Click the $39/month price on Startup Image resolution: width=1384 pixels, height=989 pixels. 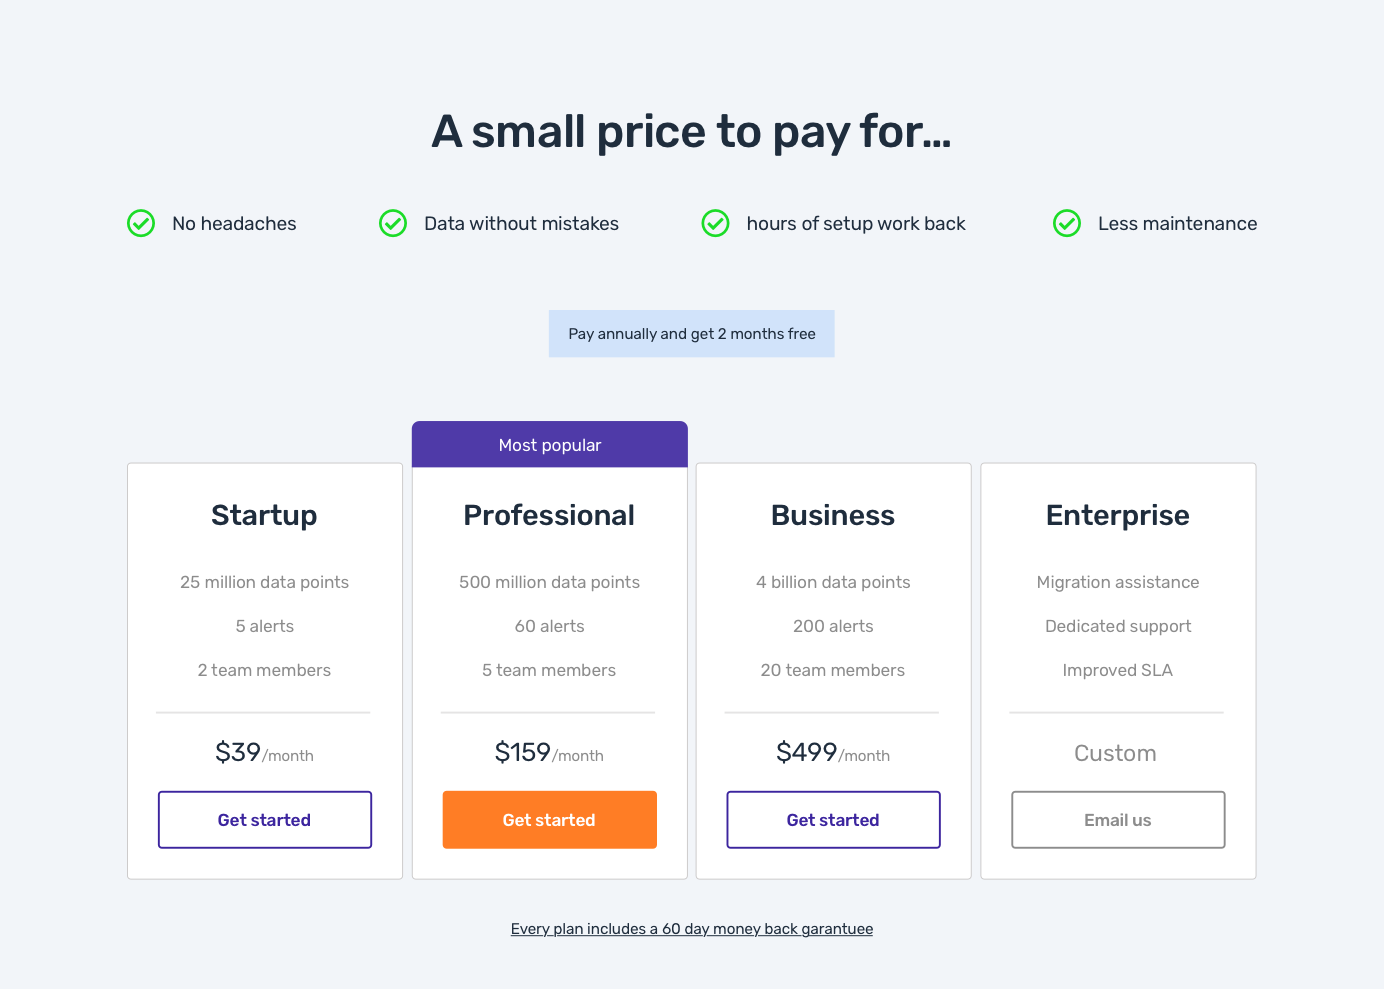point(264,753)
